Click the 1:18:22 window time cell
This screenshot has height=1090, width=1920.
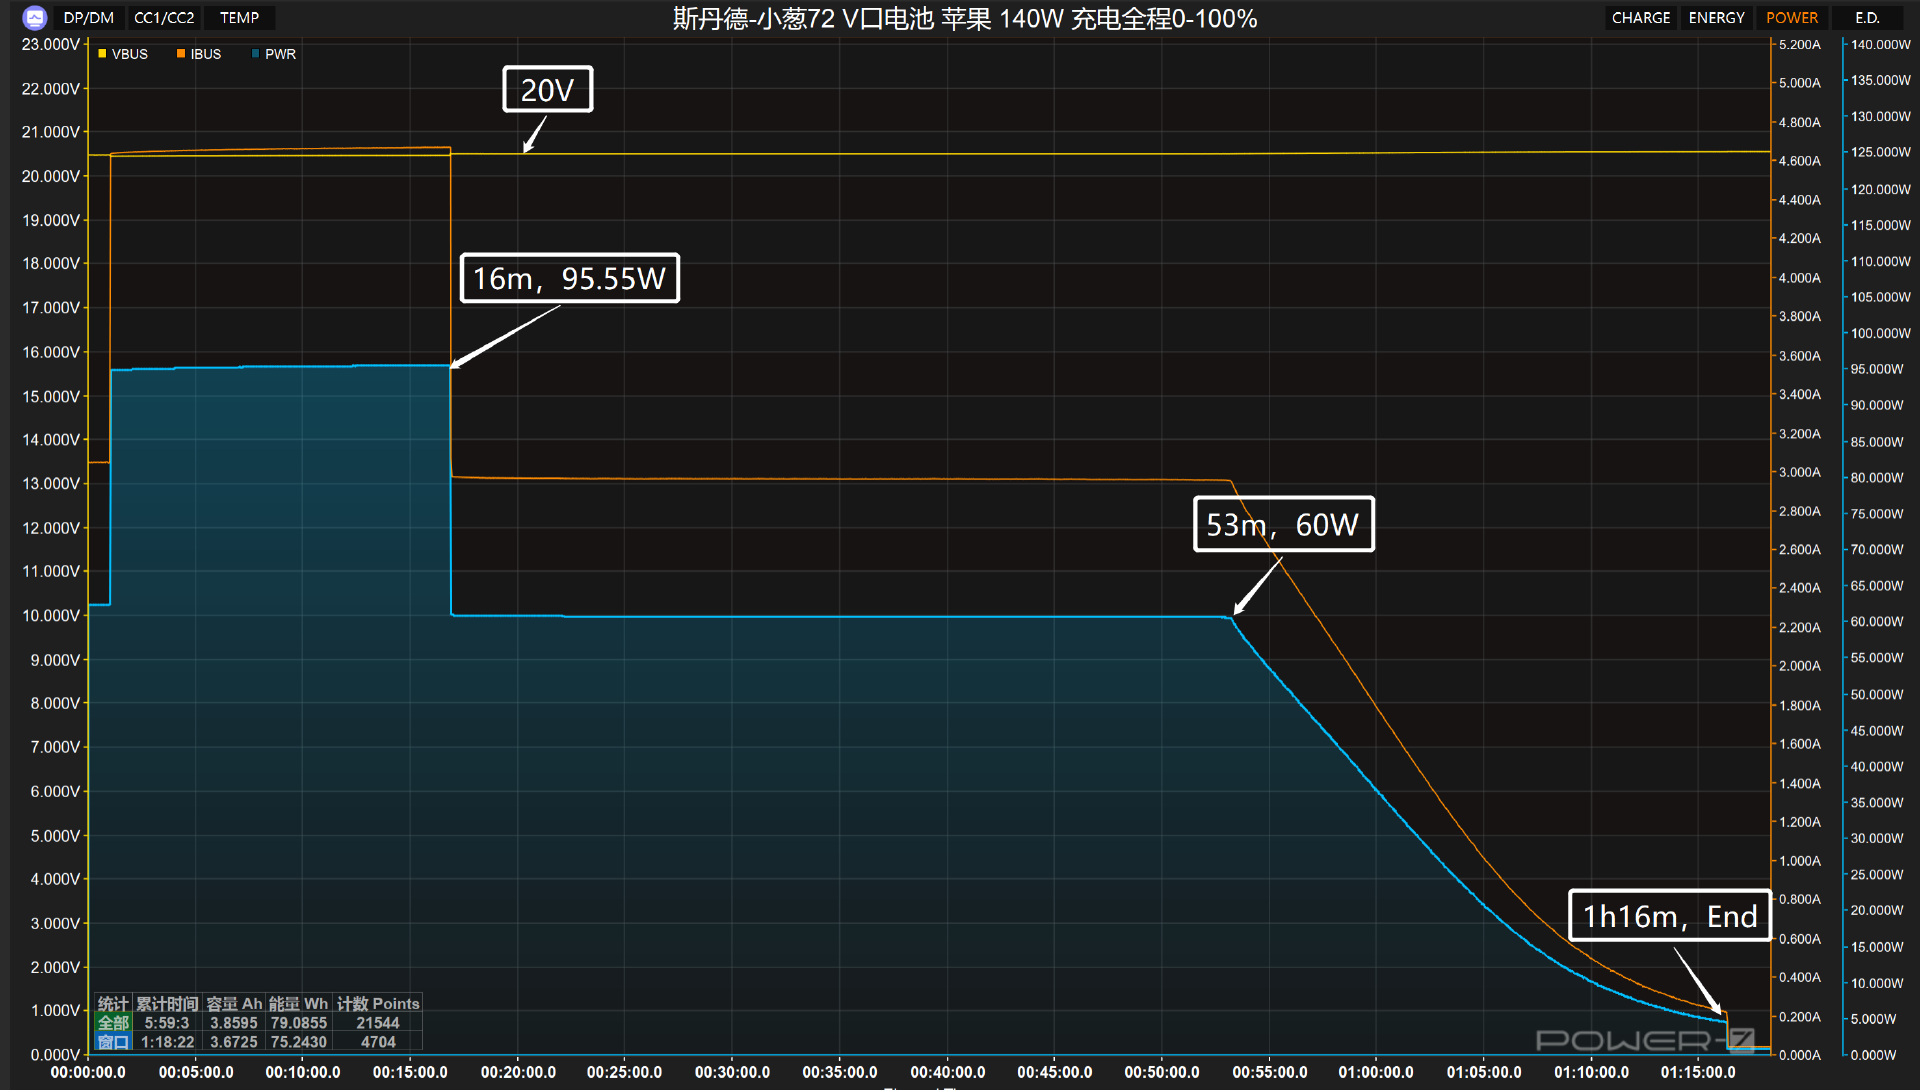tap(167, 1042)
